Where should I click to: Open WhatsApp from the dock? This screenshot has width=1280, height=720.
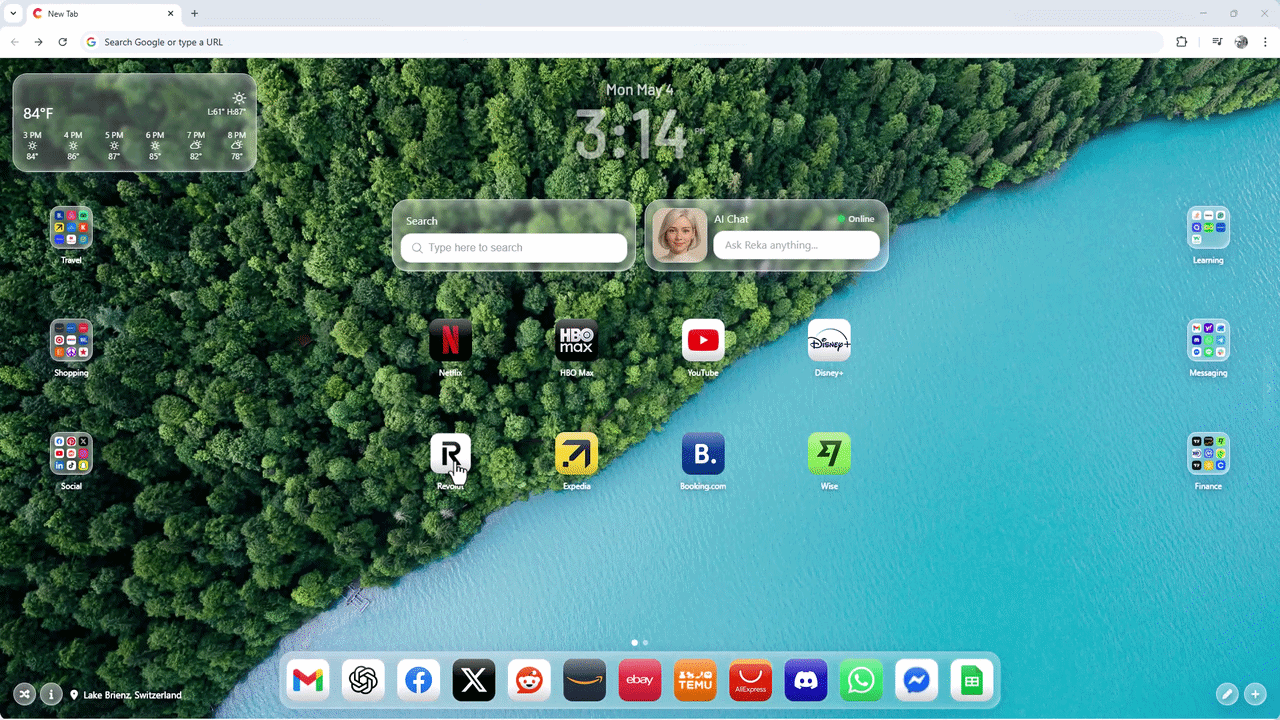(x=861, y=681)
